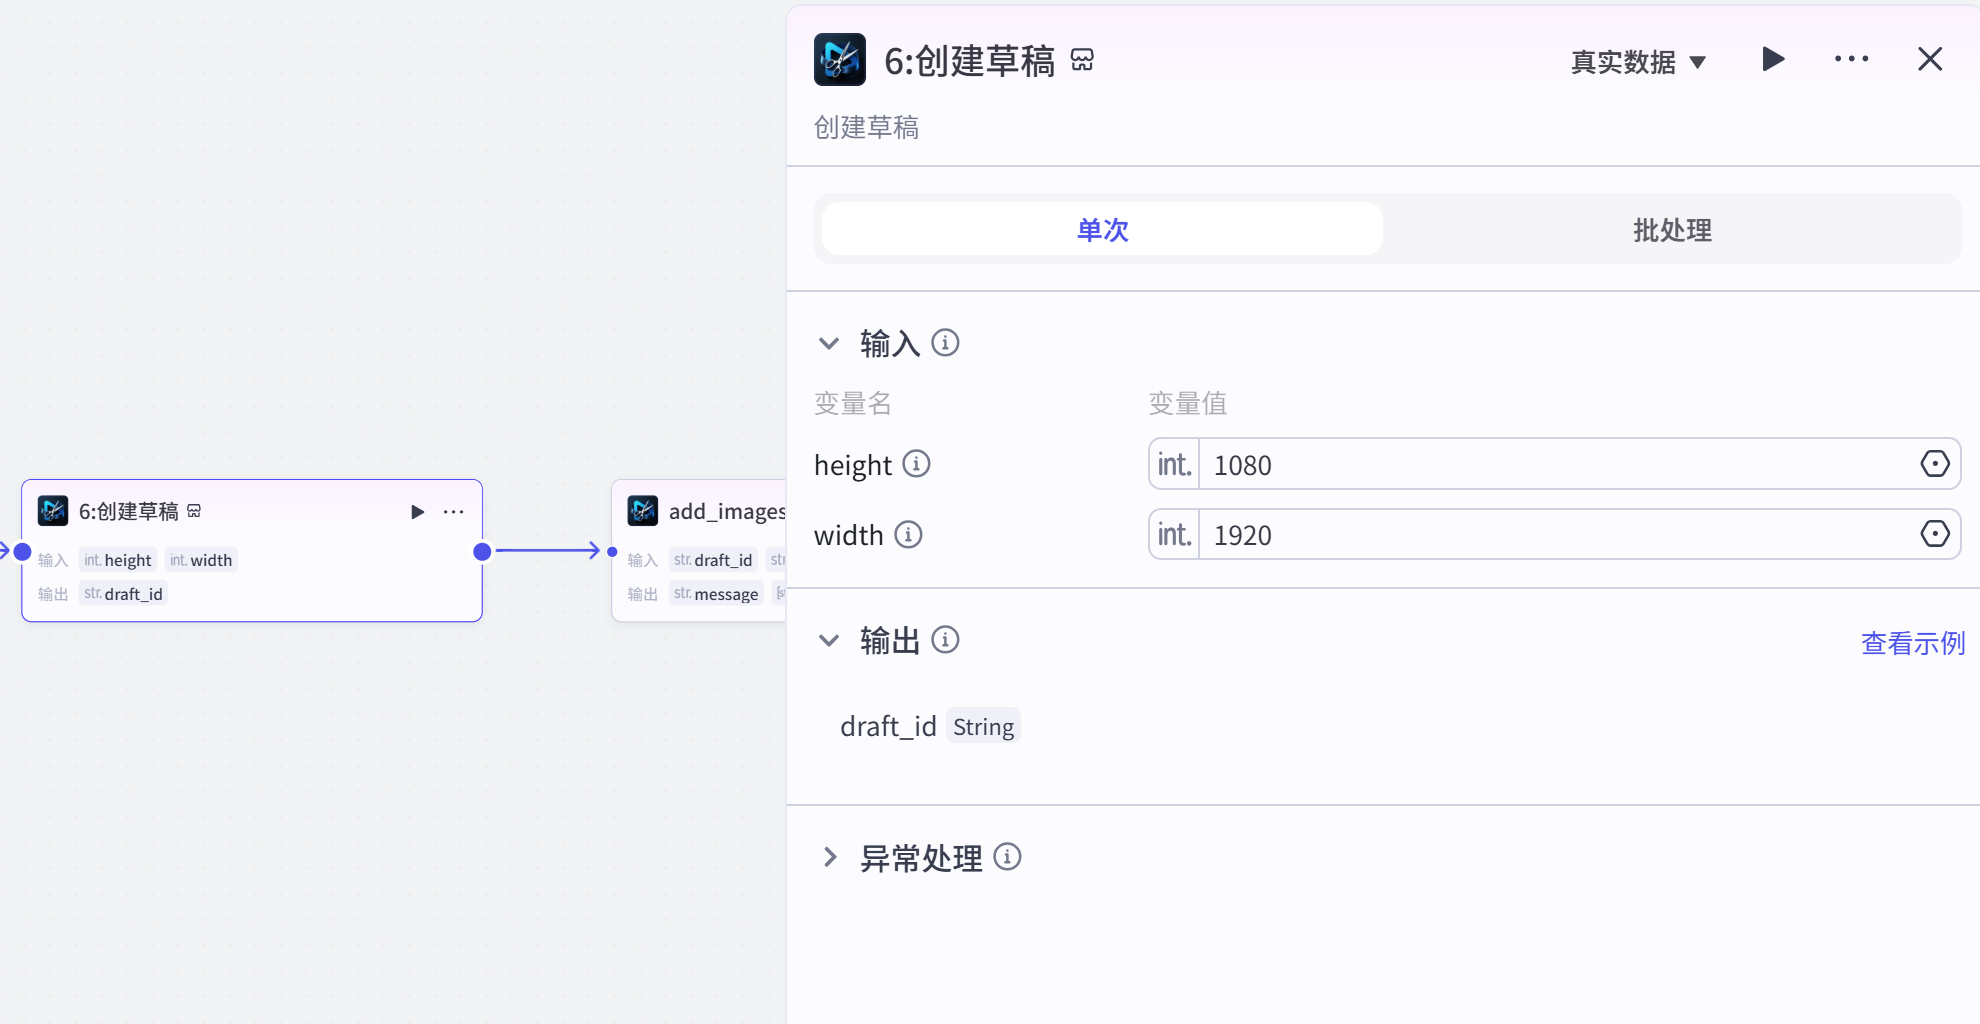Viewport: 1980px width, 1024px height.
Task: Run the node from the panel play button
Action: [x=1773, y=59]
